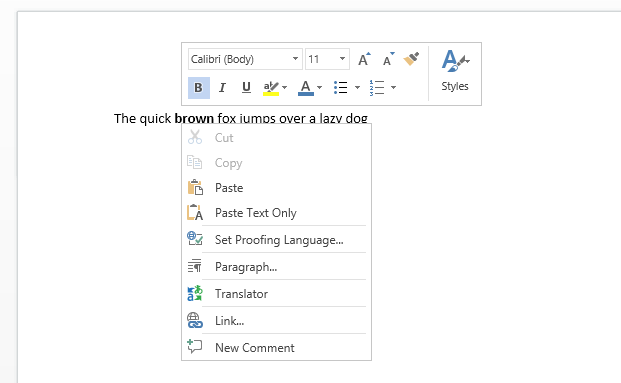
Task: Open Set Proofing Language dialog
Action: (x=276, y=240)
